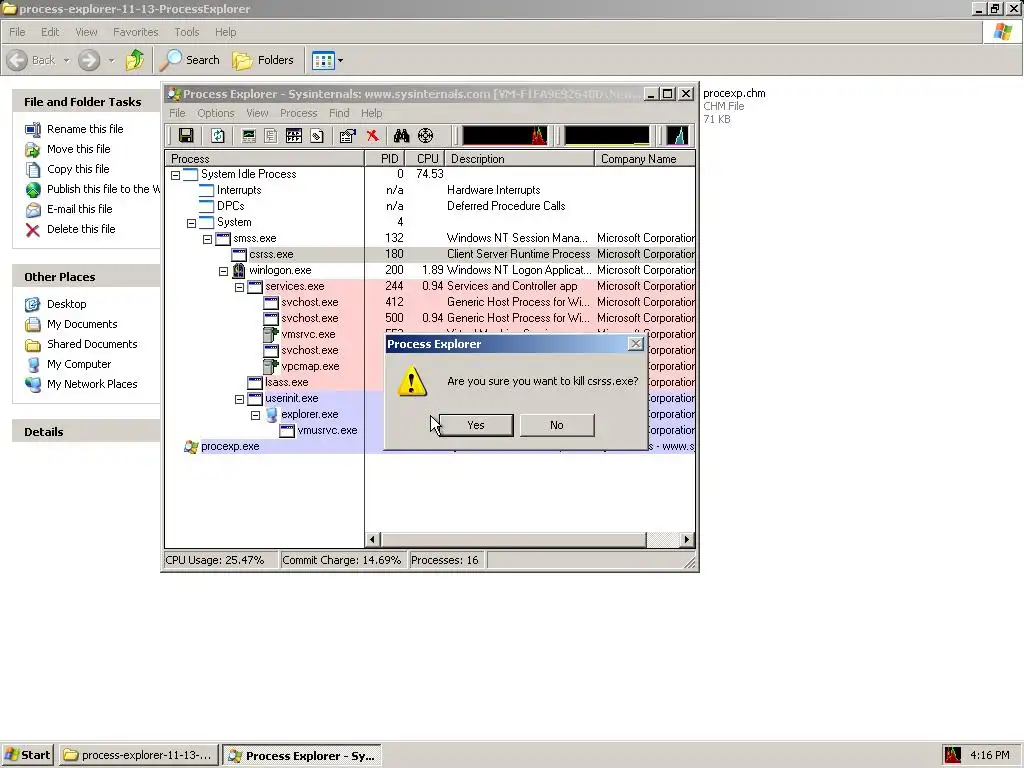The image size is (1024, 768).
Task: Click the binoculars Find icon
Action: pos(401,136)
